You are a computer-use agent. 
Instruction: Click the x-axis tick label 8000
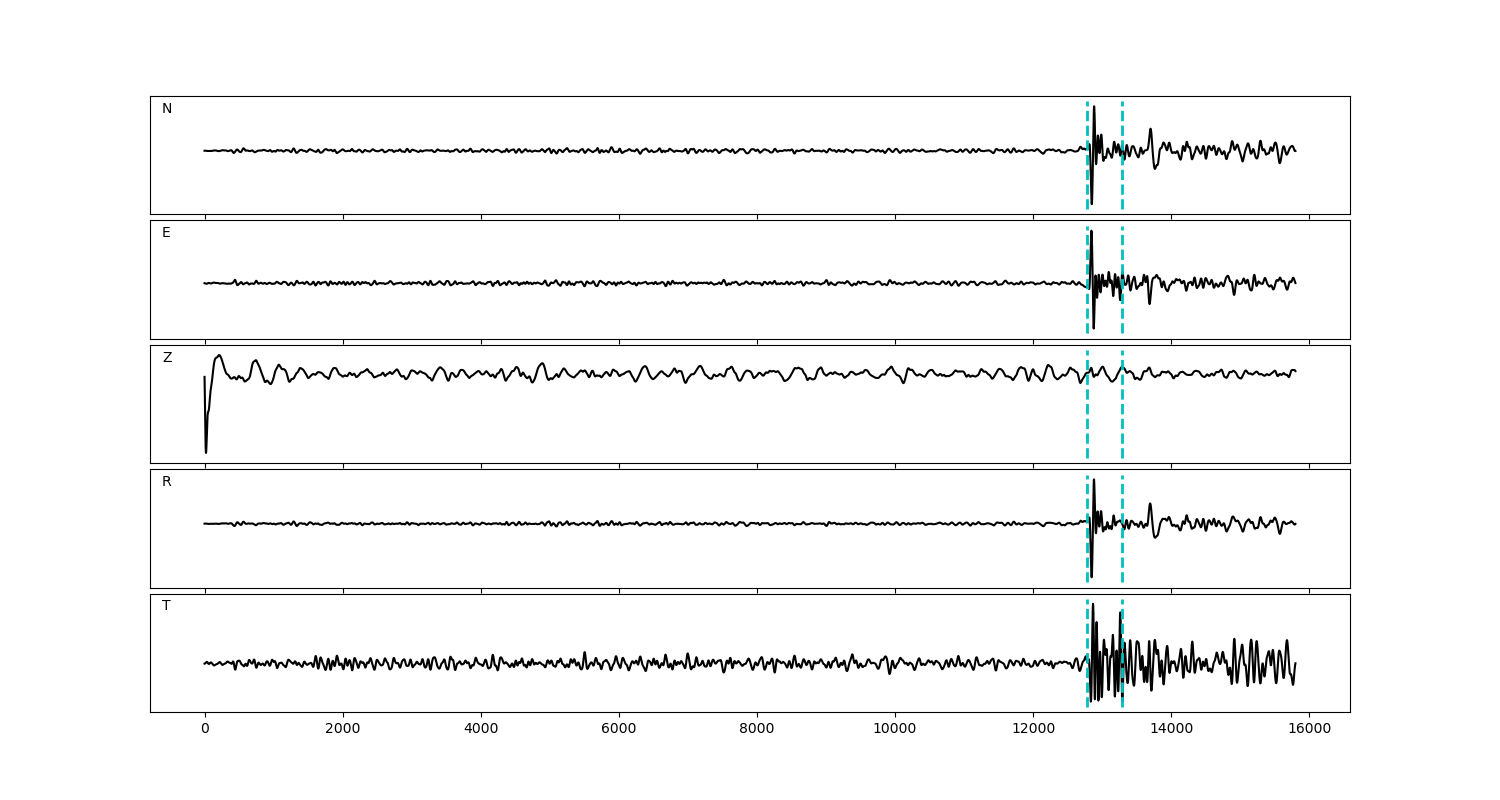757,730
